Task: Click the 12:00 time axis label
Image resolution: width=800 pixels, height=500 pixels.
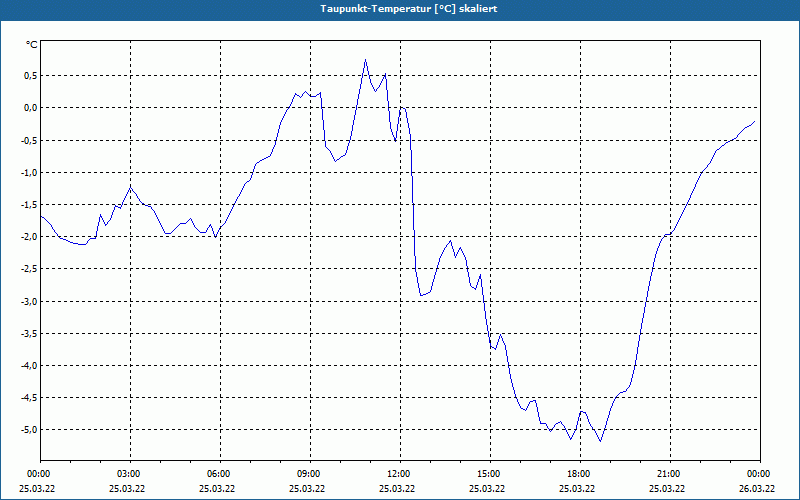Action: point(401,474)
